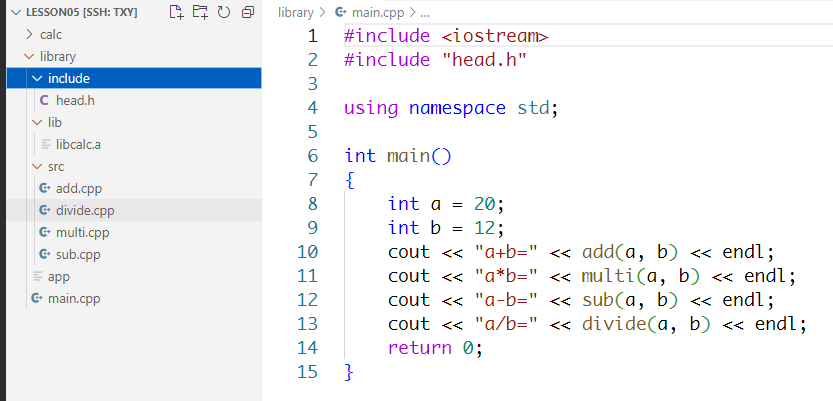This screenshot has height=401, width=833.
Task: Click the sub(a, b) call on line 12
Action: click(630, 300)
